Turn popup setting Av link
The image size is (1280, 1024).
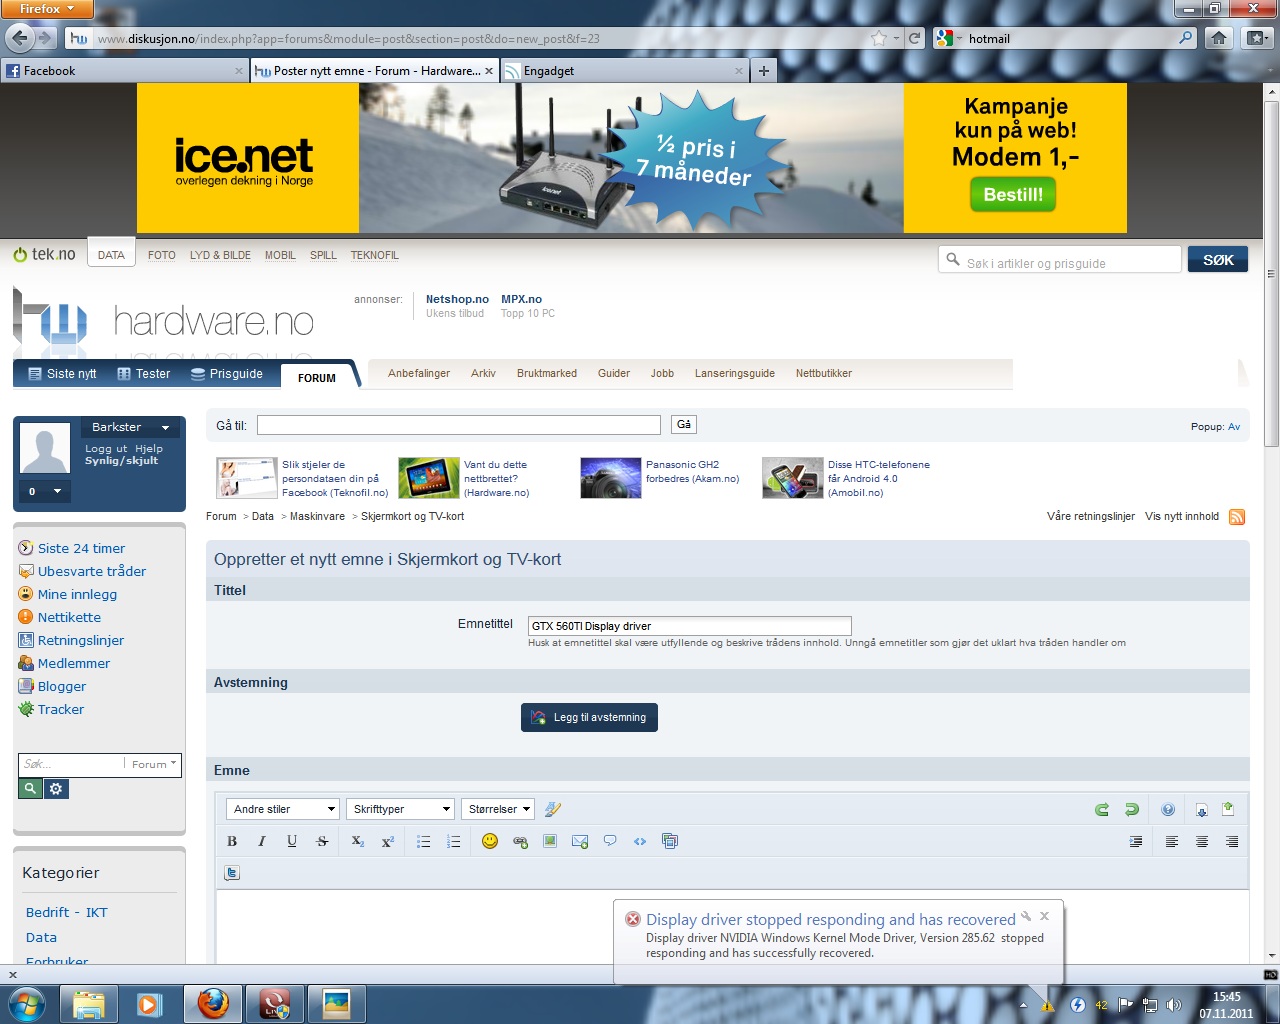pyautogui.click(x=1234, y=427)
